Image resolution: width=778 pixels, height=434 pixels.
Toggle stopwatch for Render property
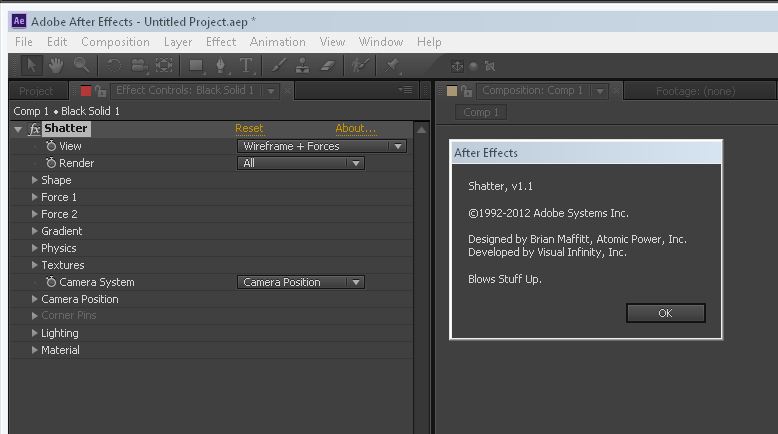click(51, 163)
